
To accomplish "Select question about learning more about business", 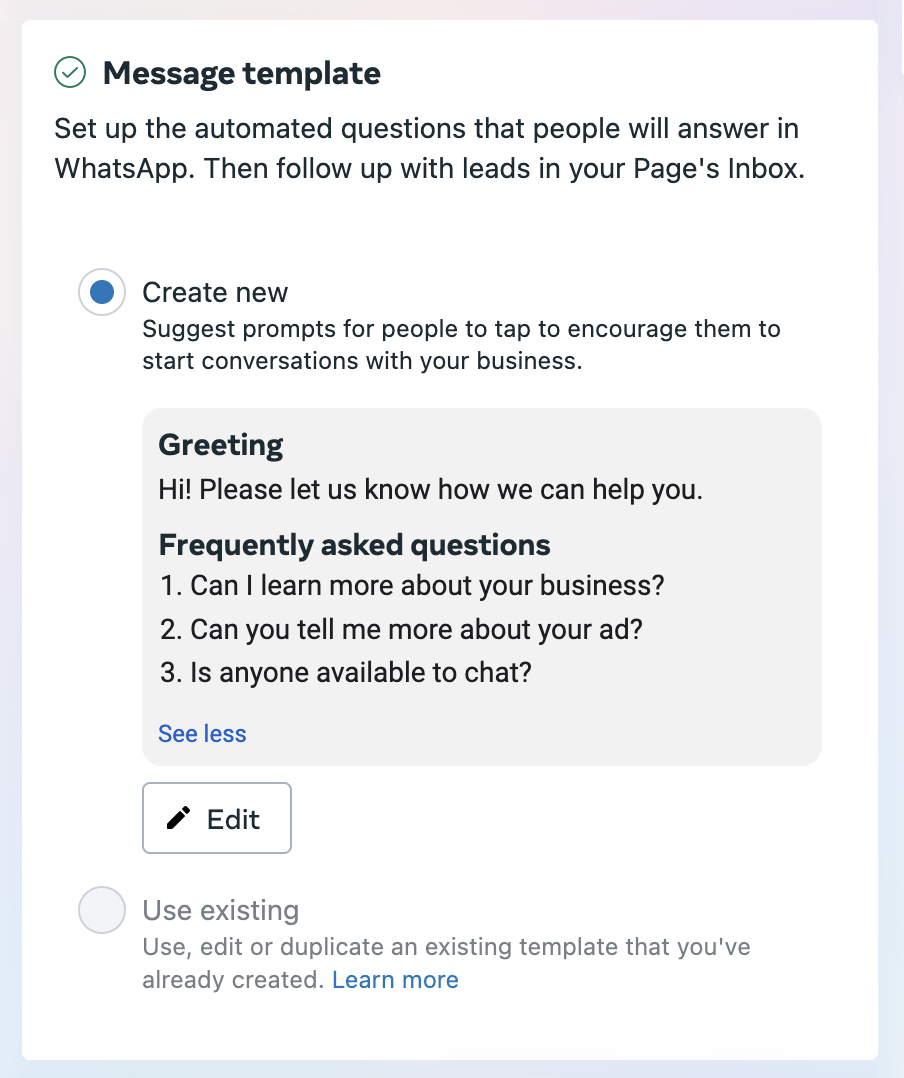I will 412,586.
